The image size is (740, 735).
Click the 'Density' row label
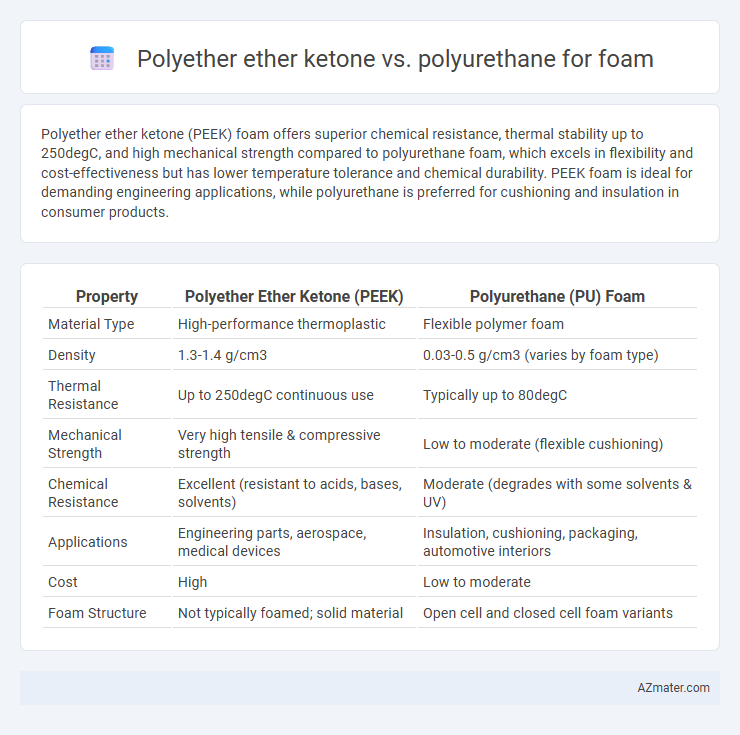(72, 355)
